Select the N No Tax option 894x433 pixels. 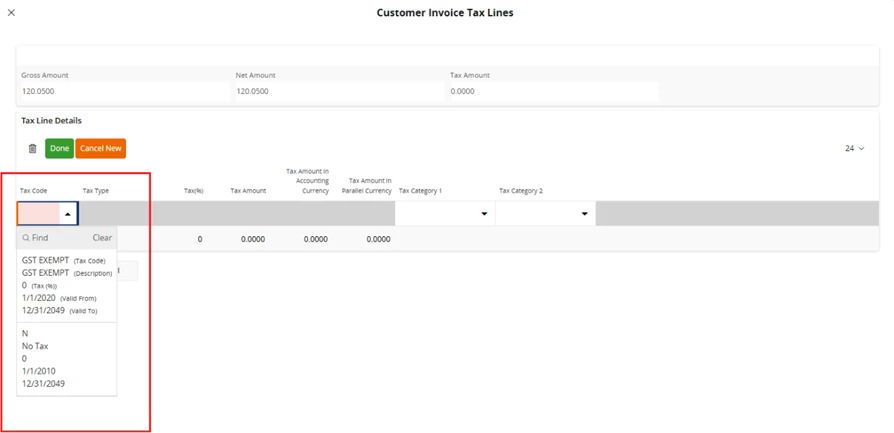click(x=67, y=358)
